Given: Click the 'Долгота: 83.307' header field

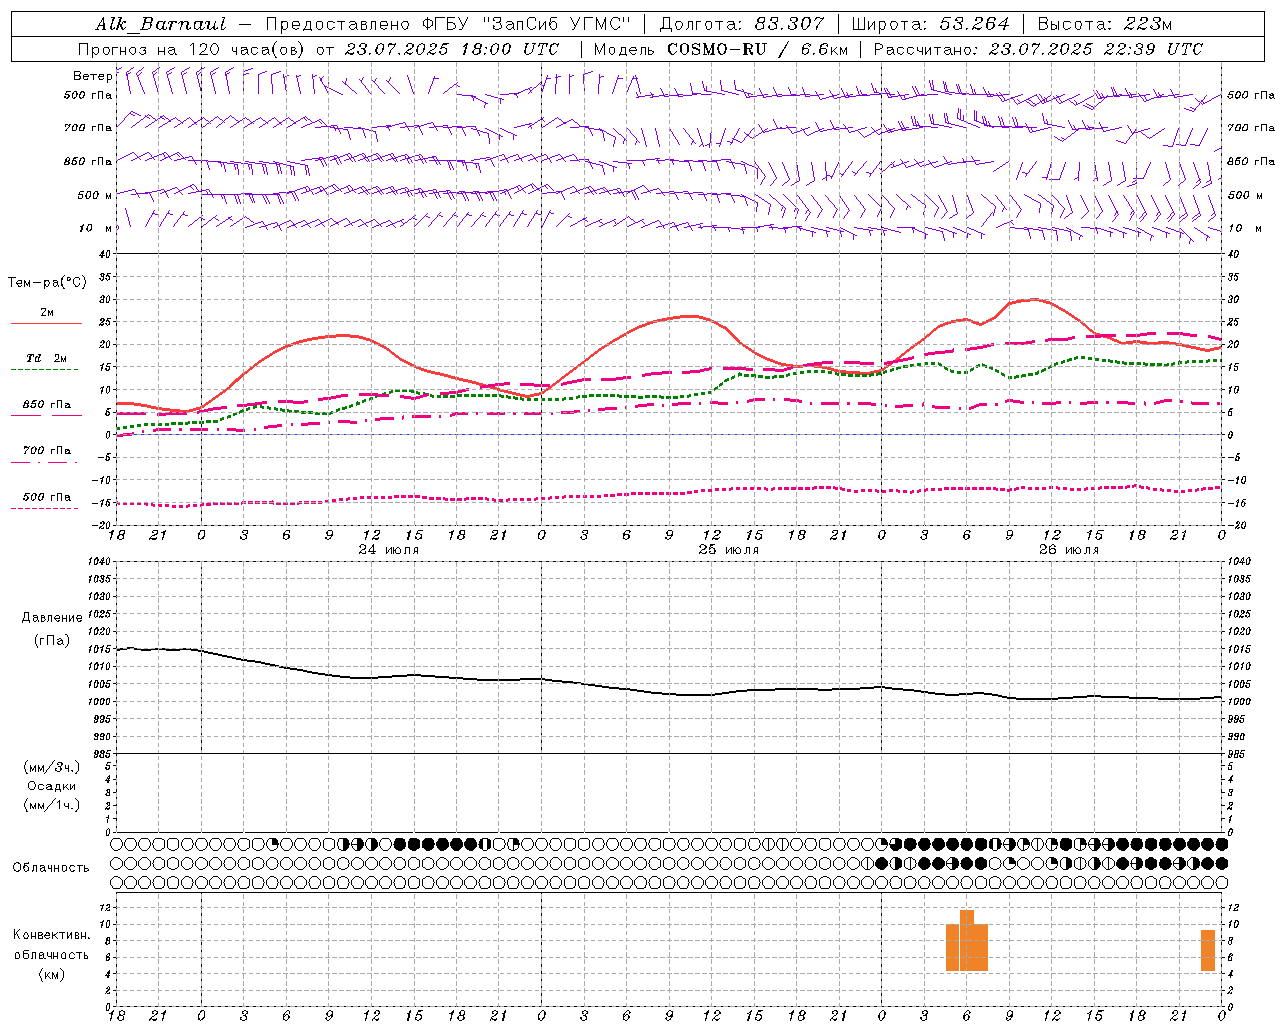Looking at the screenshot, I should pos(742,24).
